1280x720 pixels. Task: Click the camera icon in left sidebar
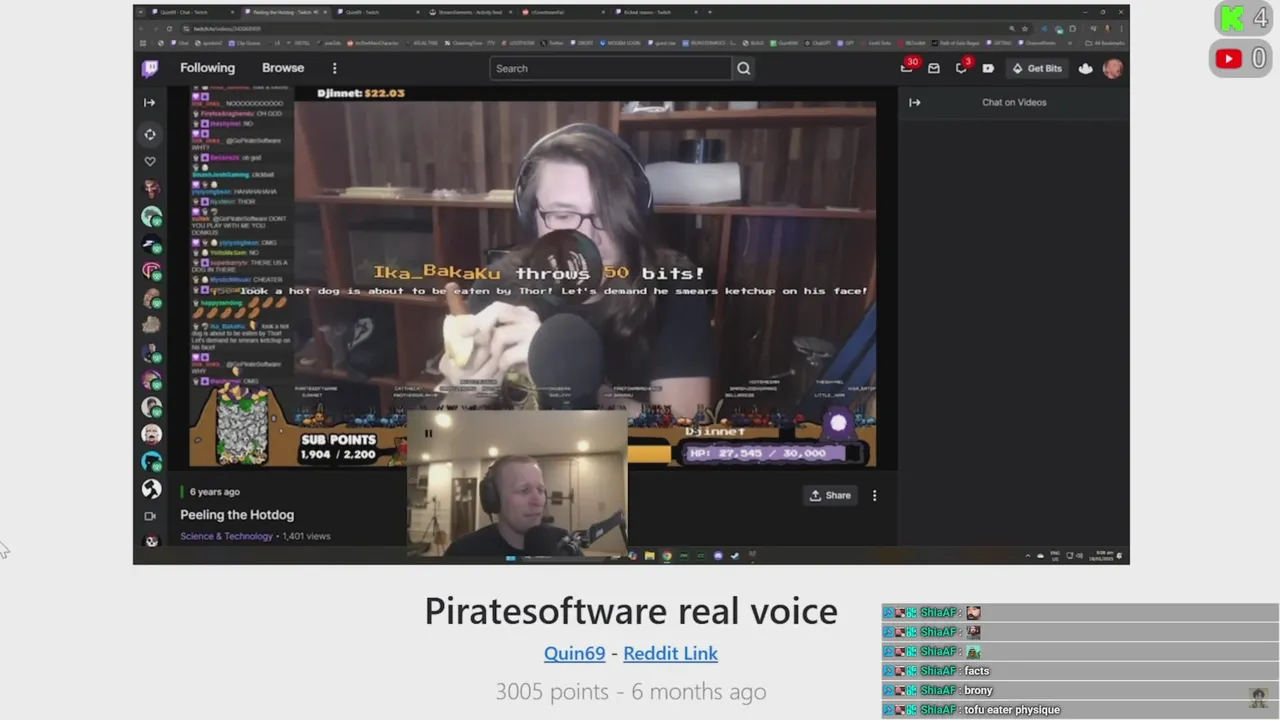tap(150, 516)
